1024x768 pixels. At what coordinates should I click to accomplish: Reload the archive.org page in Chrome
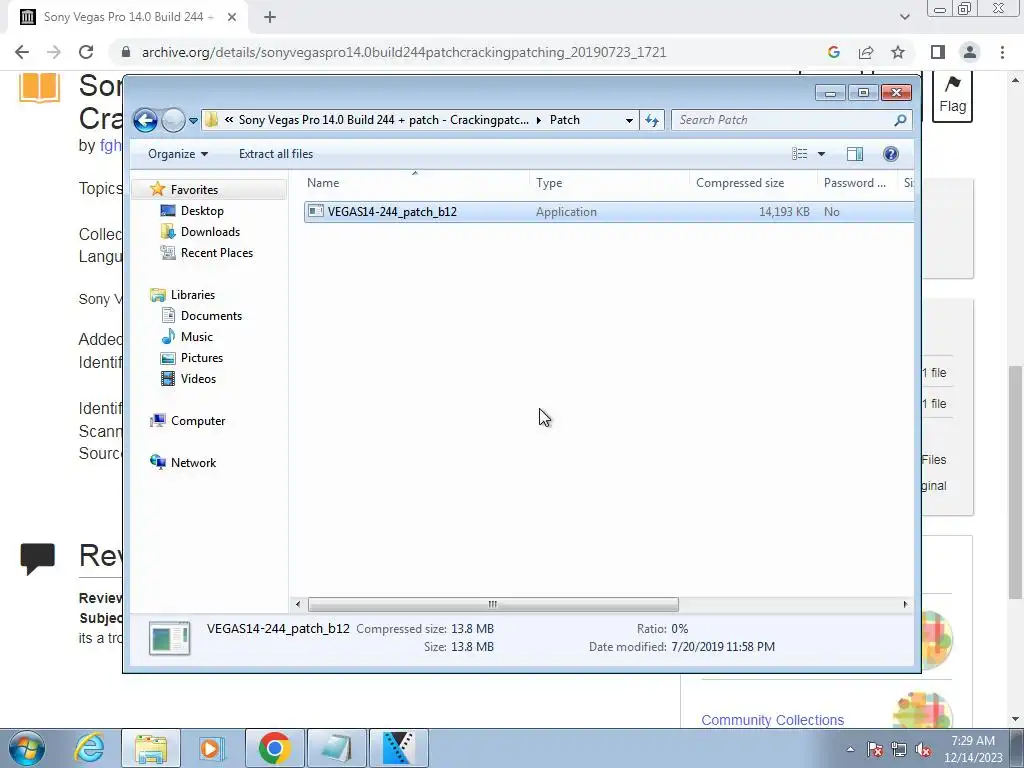(x=86, y=52)
